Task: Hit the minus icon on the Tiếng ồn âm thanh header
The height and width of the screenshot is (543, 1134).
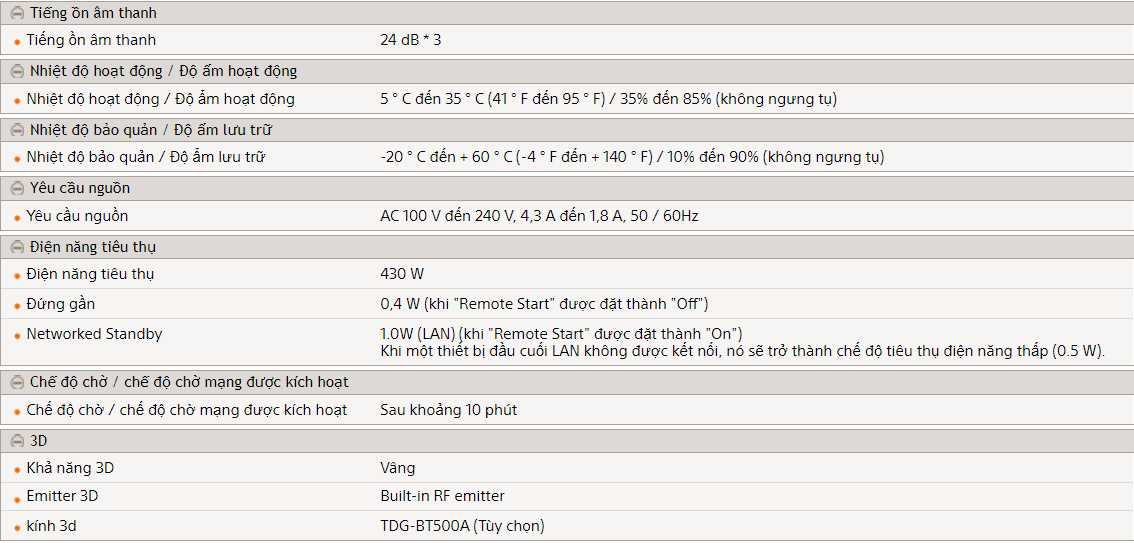Action: click(17, 14)
